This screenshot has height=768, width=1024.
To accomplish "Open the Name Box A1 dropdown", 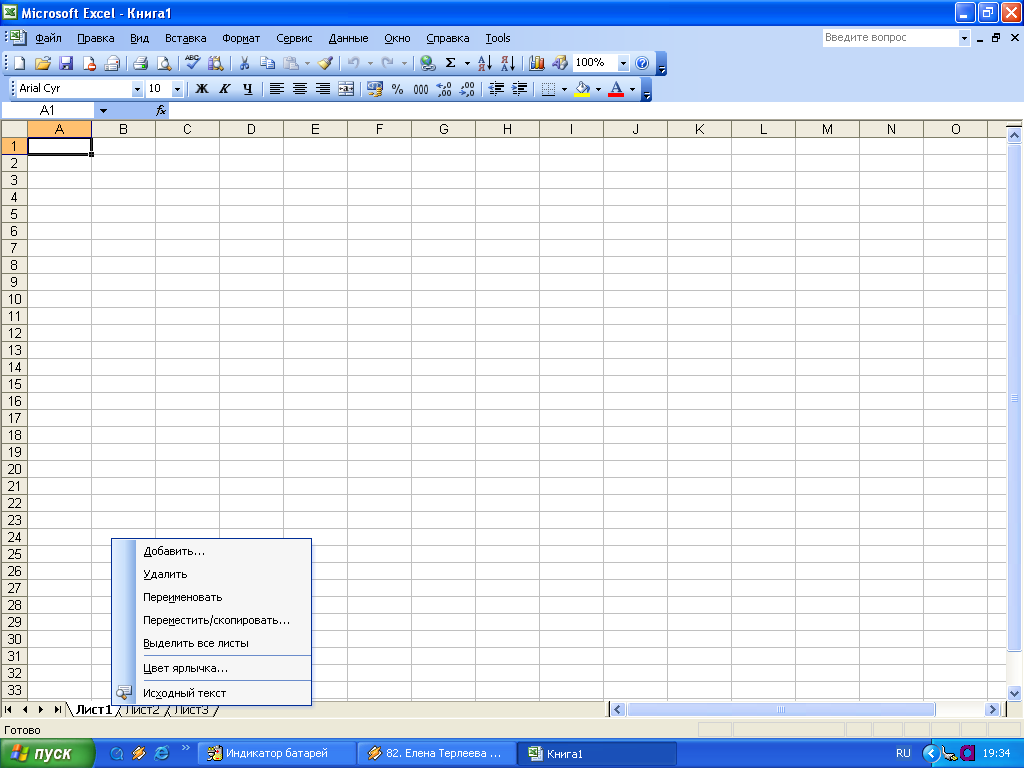I will (x=103, y=110).
